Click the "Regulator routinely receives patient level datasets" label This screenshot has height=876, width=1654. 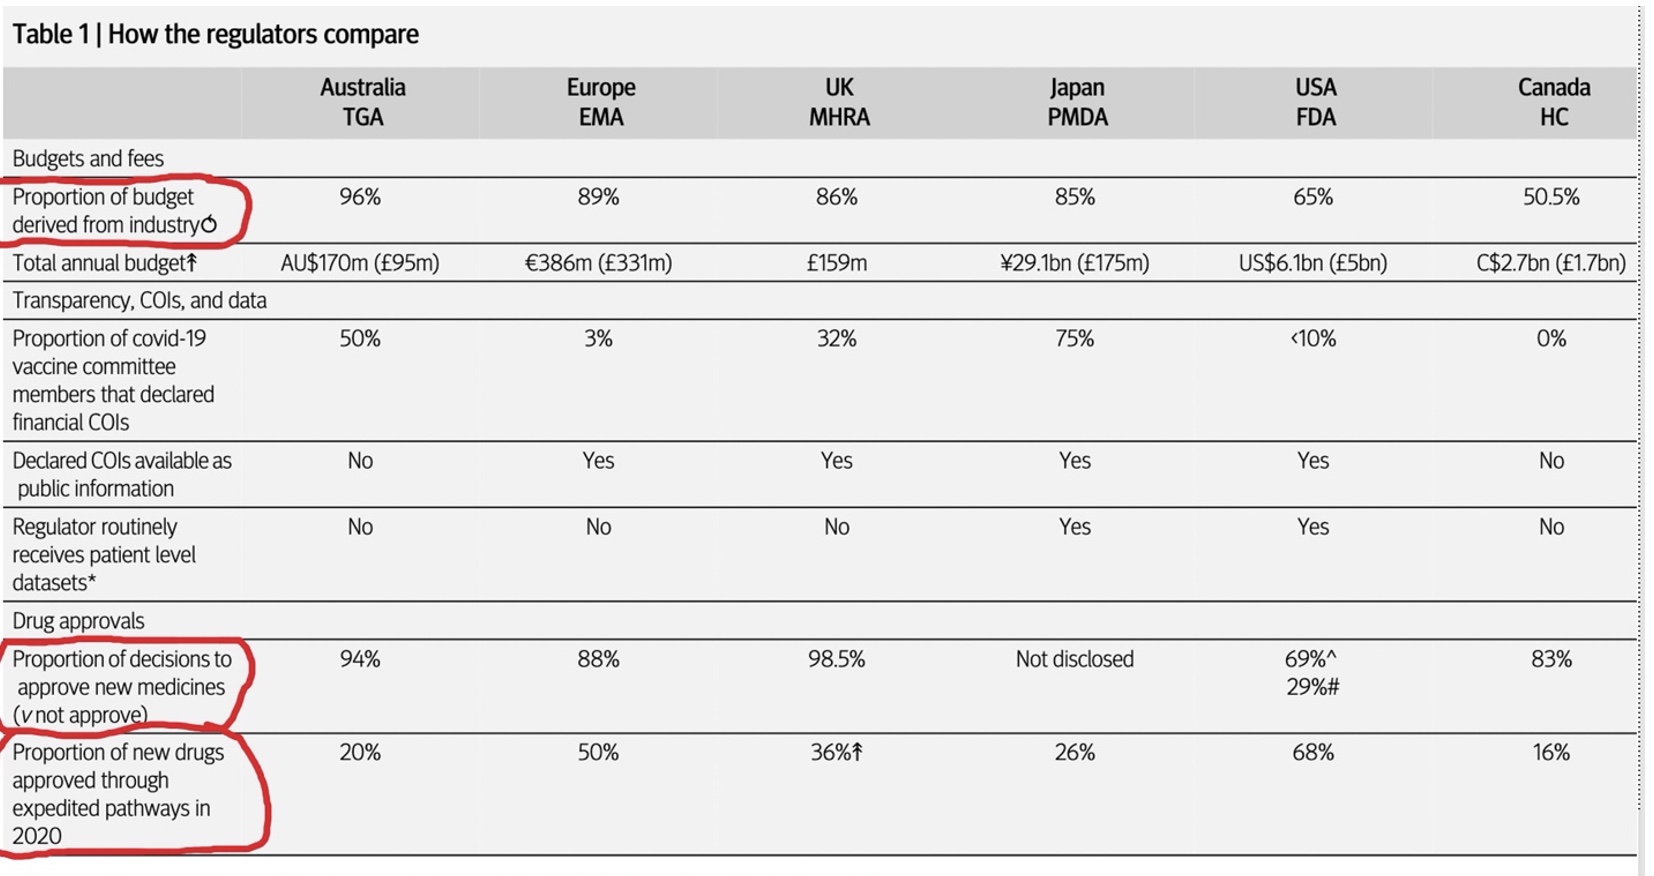[103, 554]
